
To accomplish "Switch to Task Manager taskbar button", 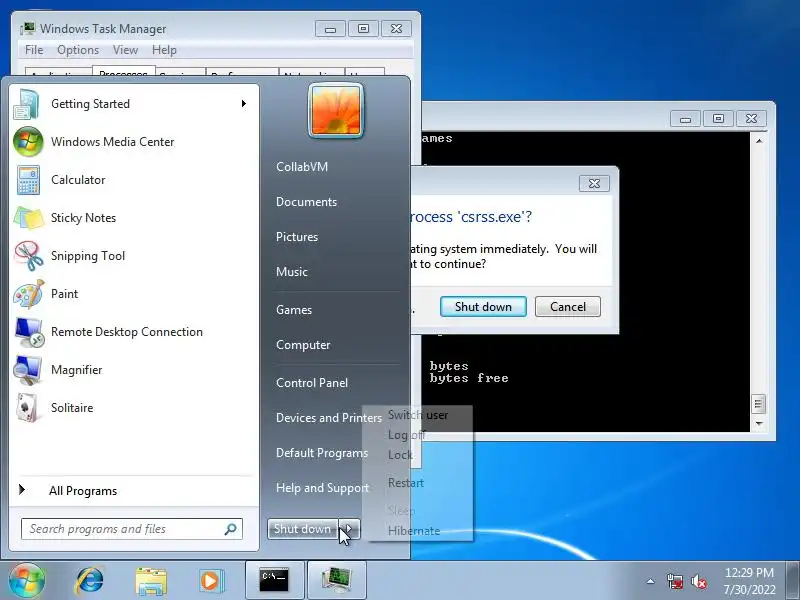I will click(337, 580).
